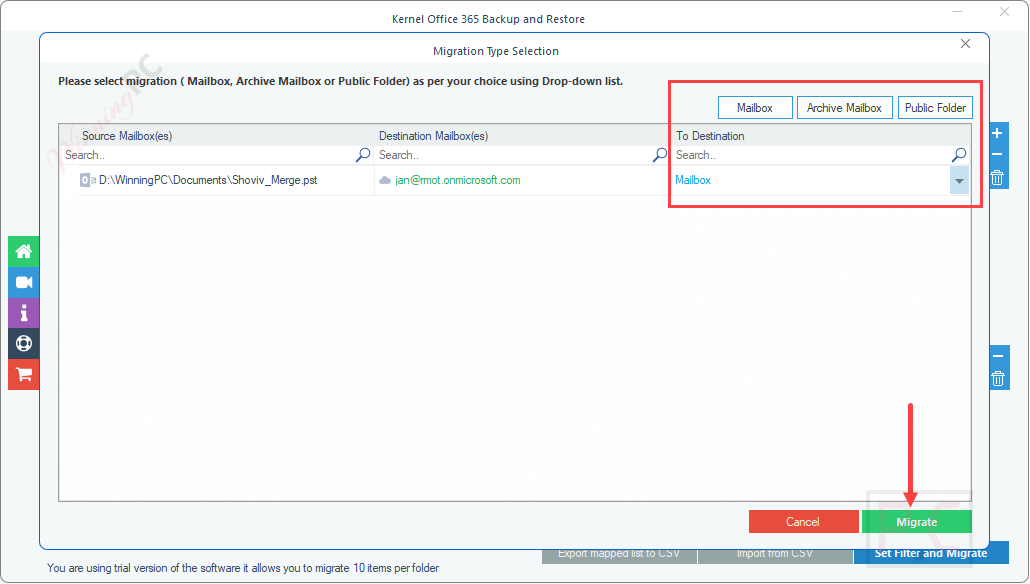Click the To Destination column header
Screen dimensions: 1030x584
[710, 136]
